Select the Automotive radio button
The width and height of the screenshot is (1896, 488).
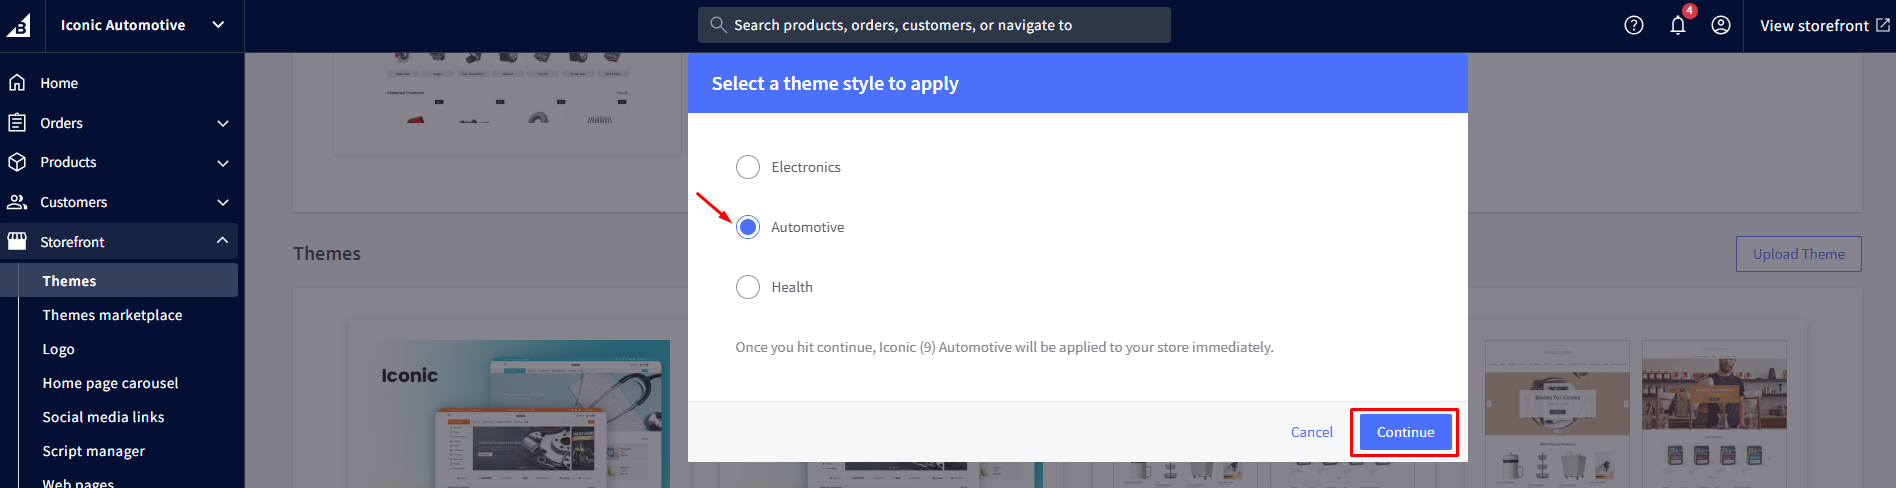pyautogui.click(x=748, y=227)
